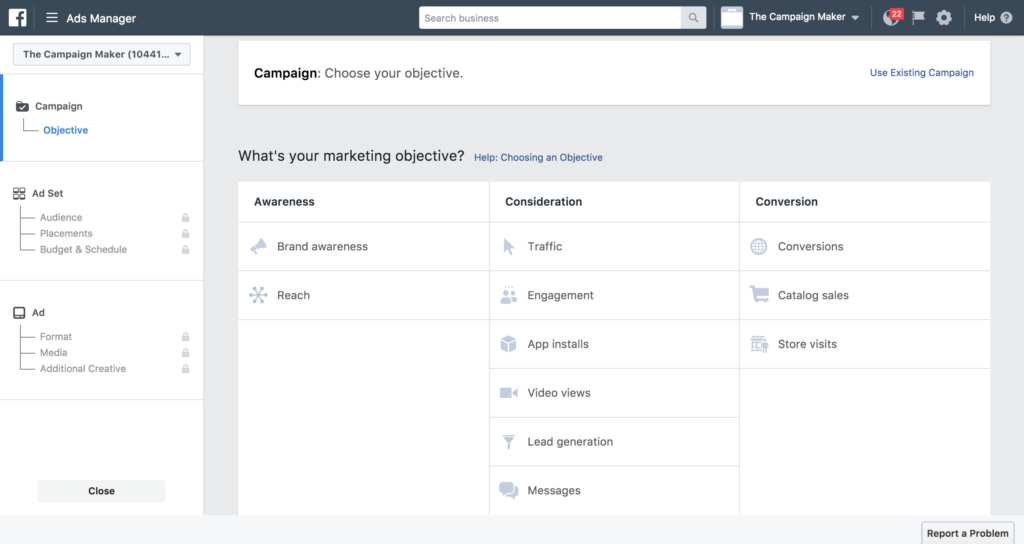Choose the Lead generation objective label
Image resolution: width=1024 pixels, height=544 pixels.
pos(570,442)
